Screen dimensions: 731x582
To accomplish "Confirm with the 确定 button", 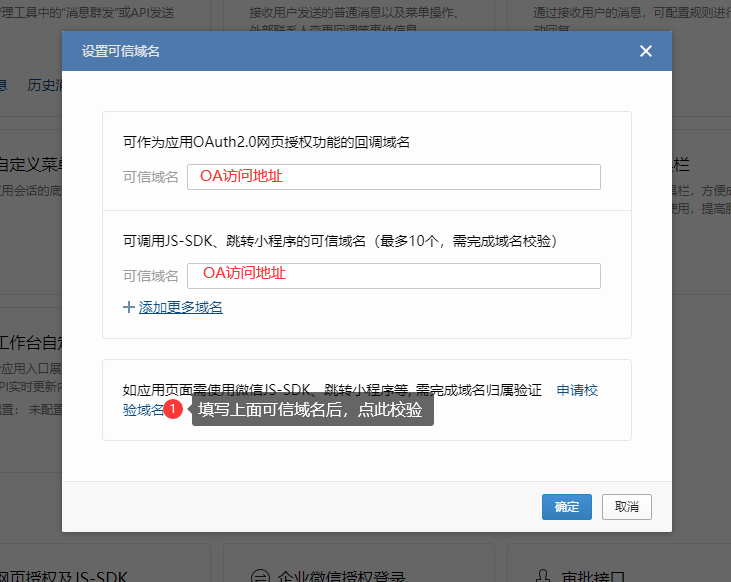I will click(566, 506).
